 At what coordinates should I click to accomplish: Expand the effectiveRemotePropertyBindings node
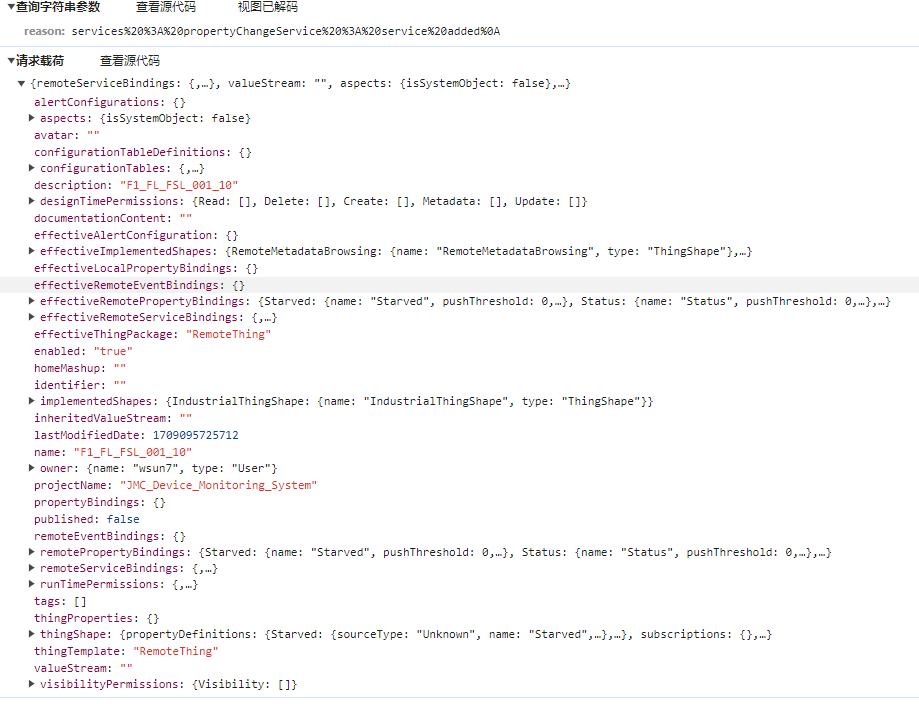click(32, 301)
